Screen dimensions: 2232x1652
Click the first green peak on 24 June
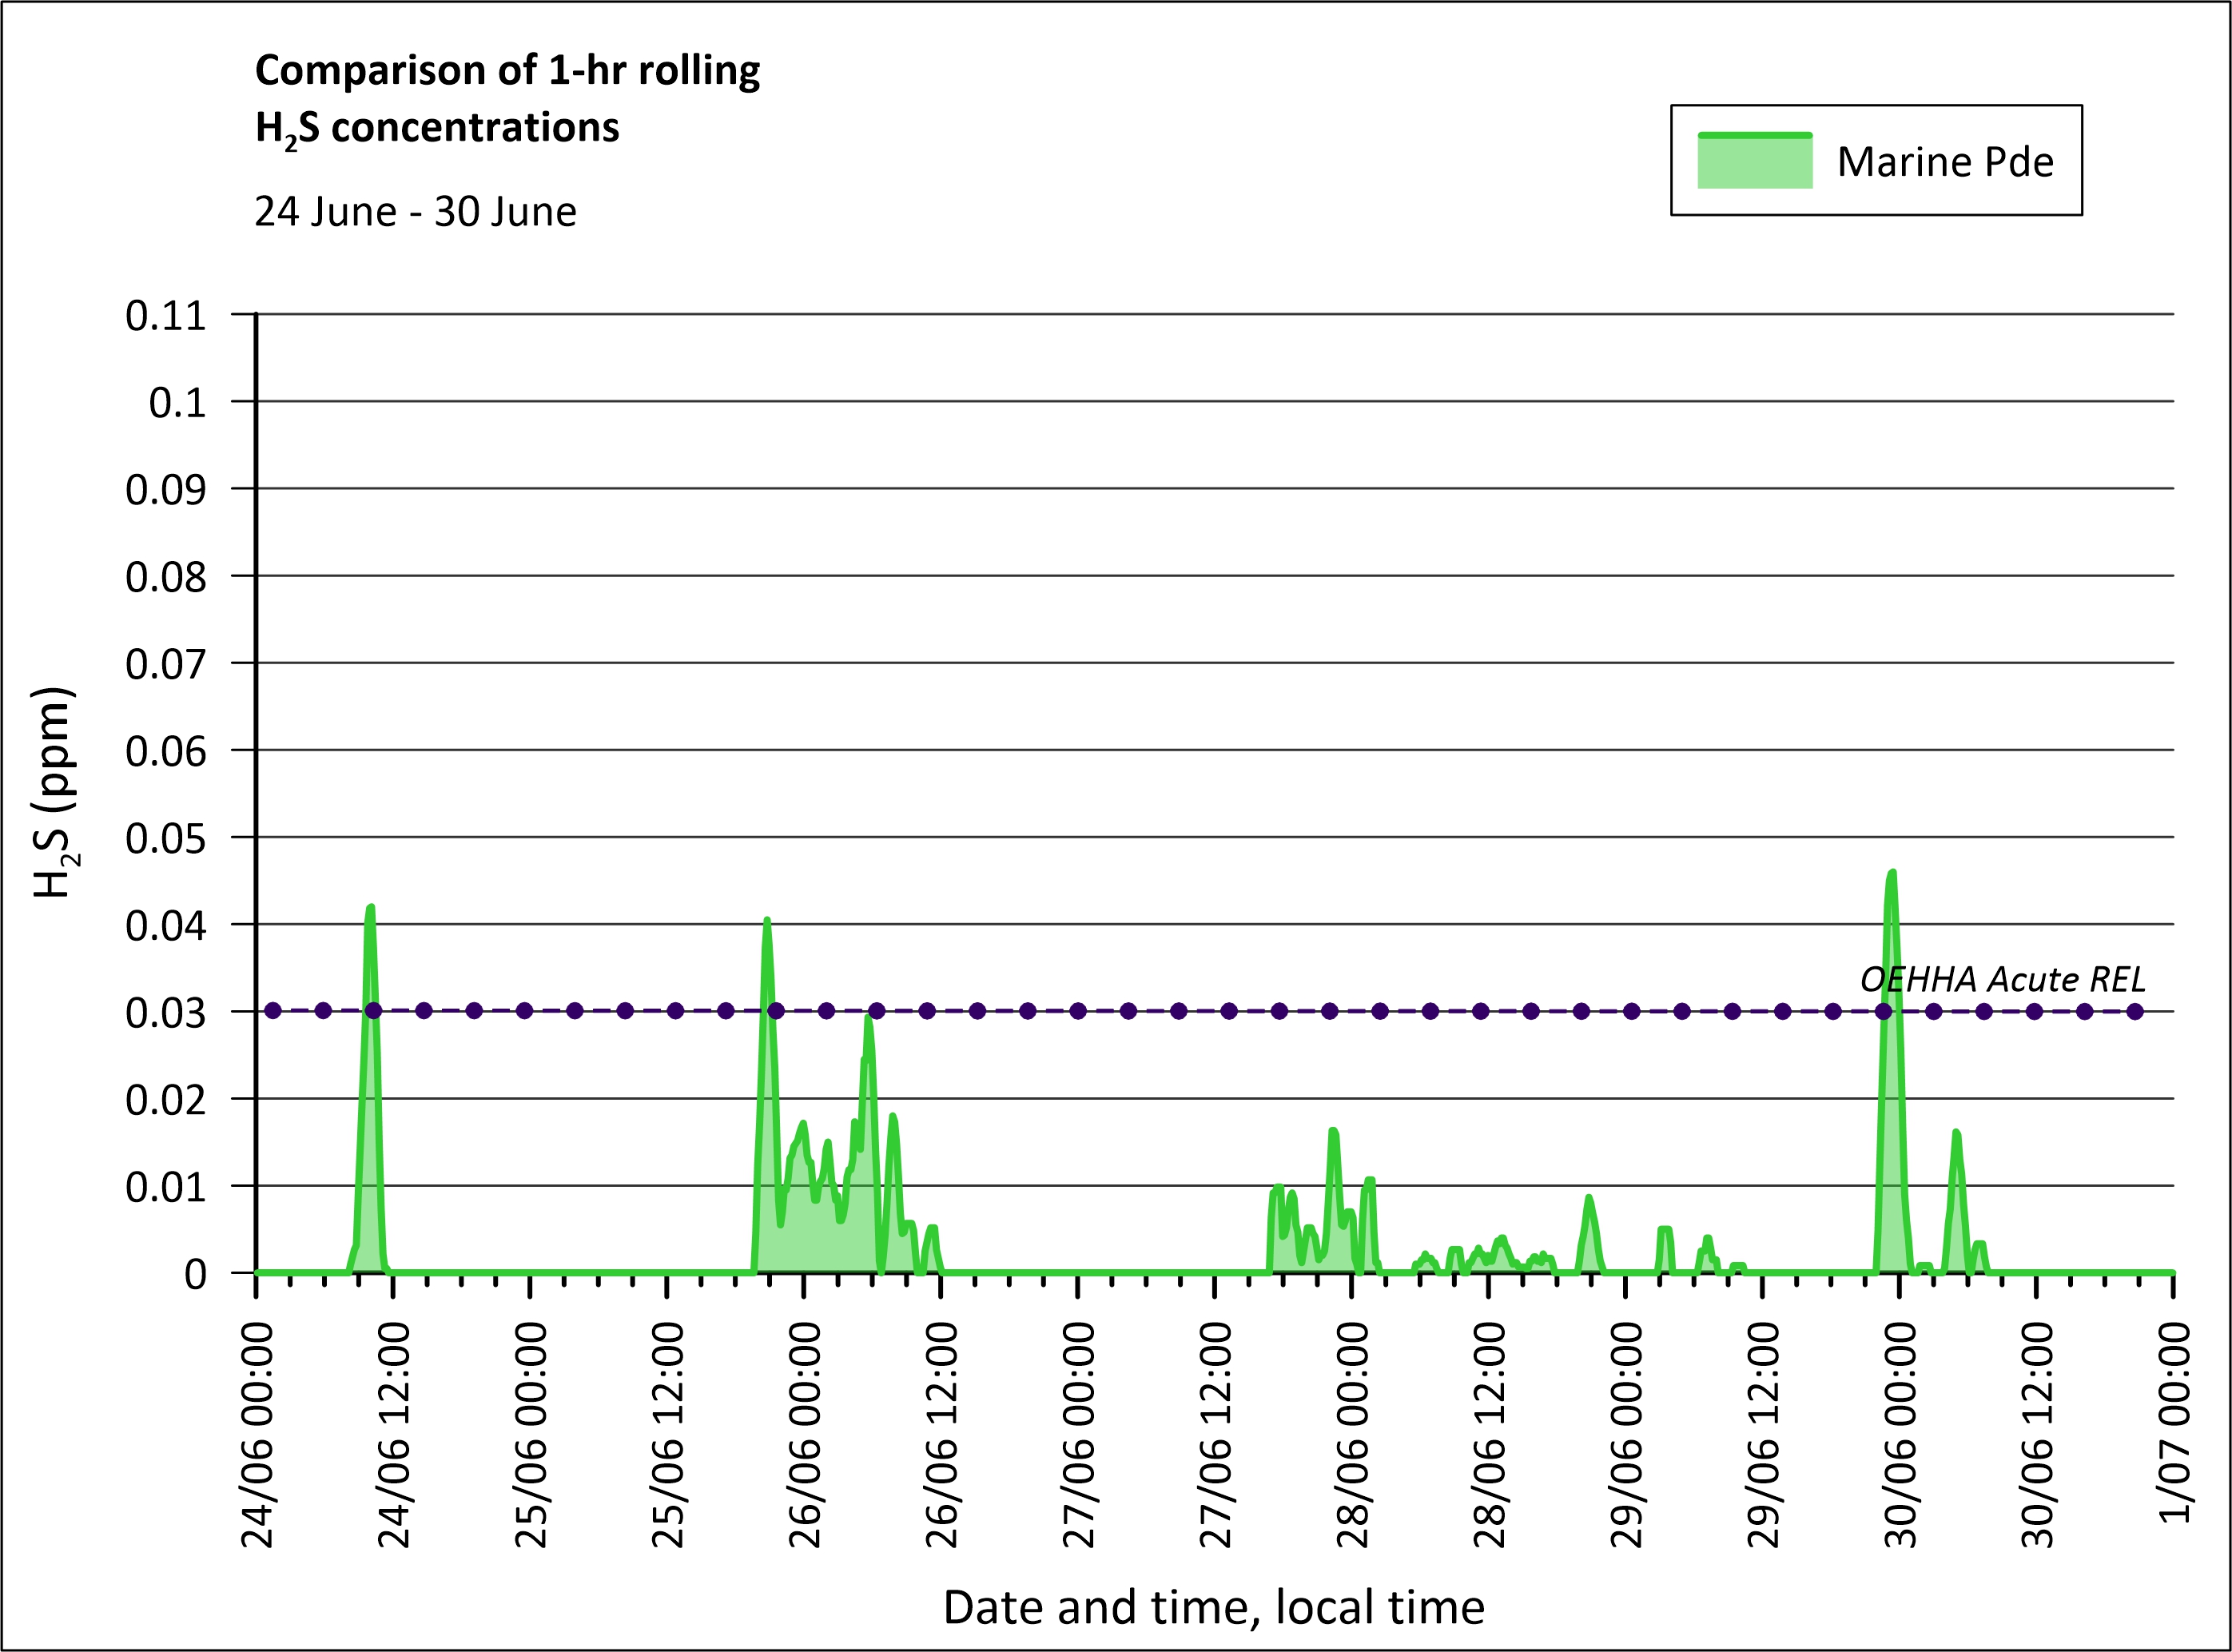[371, 909]
